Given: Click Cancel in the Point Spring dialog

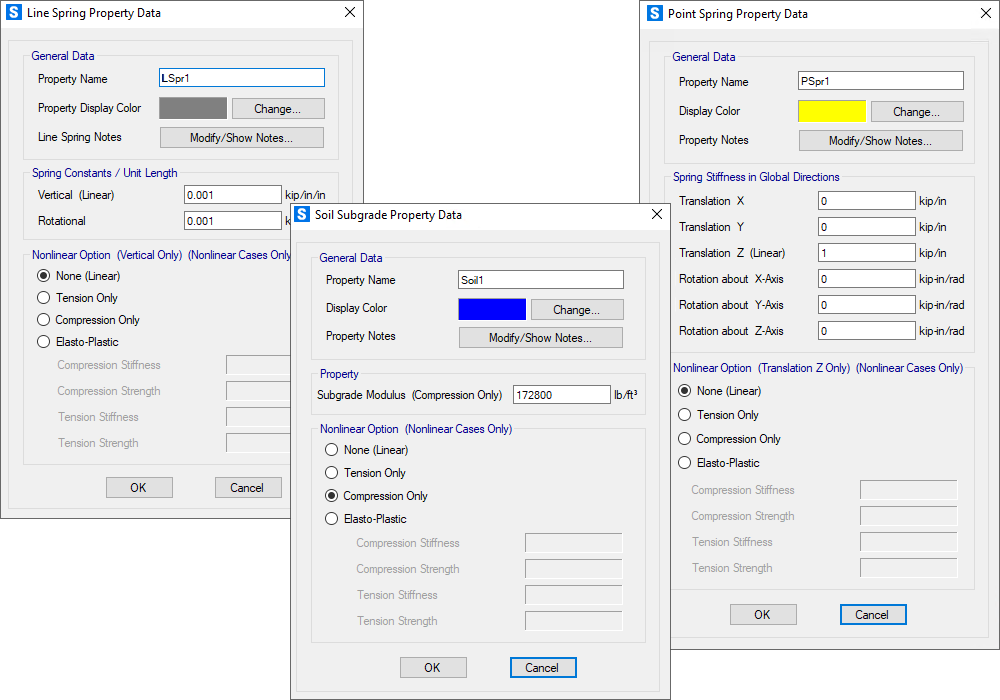Looking at the screenshot, I should (x=872, y=615).
